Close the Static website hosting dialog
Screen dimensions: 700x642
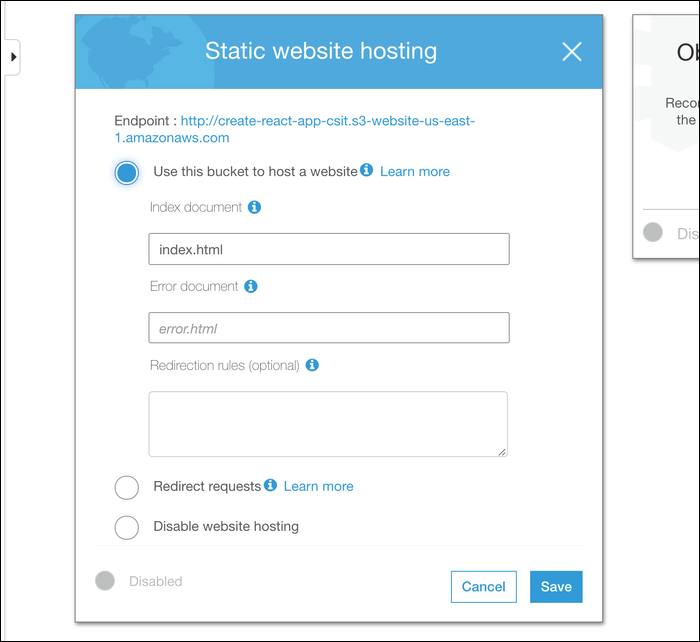coord(571,52)
